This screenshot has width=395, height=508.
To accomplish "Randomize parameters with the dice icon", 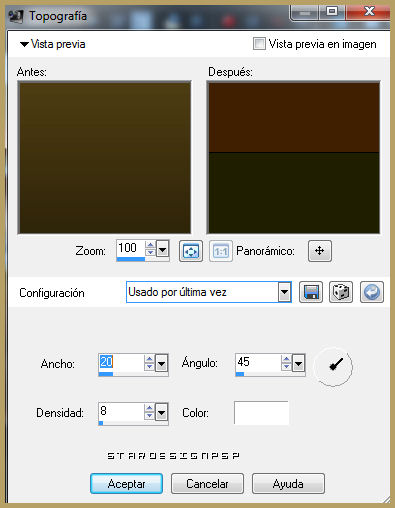I will point(341,292).
